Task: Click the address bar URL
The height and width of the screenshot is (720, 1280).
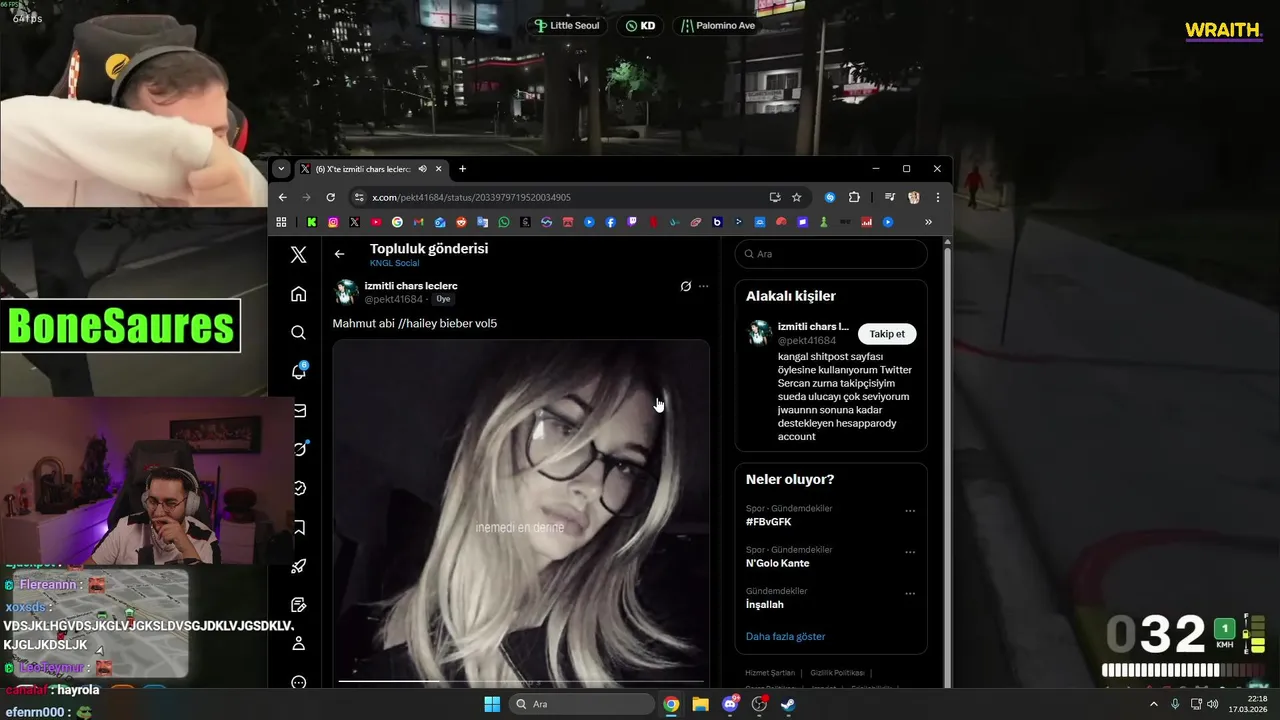Action: tap(471, 197)
